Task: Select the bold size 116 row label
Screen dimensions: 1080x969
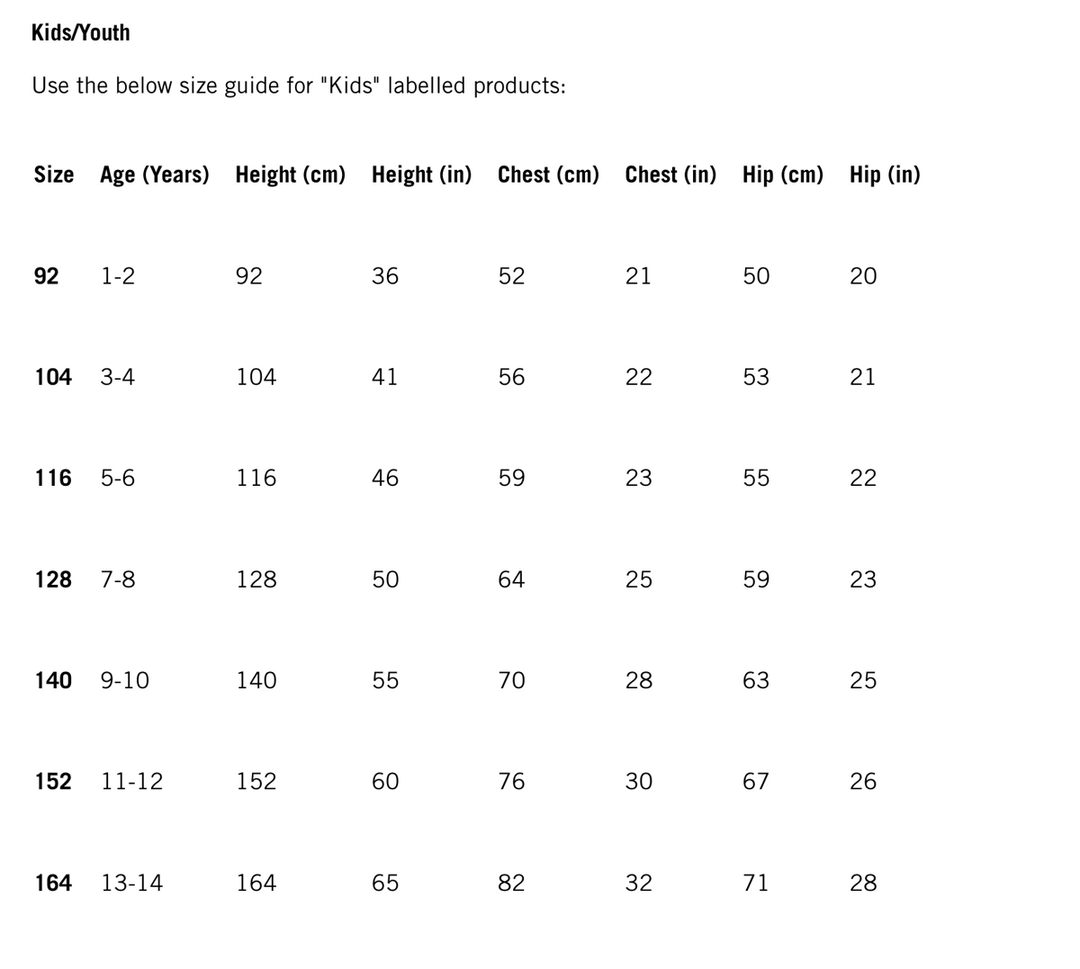Action: pos(53,478)
